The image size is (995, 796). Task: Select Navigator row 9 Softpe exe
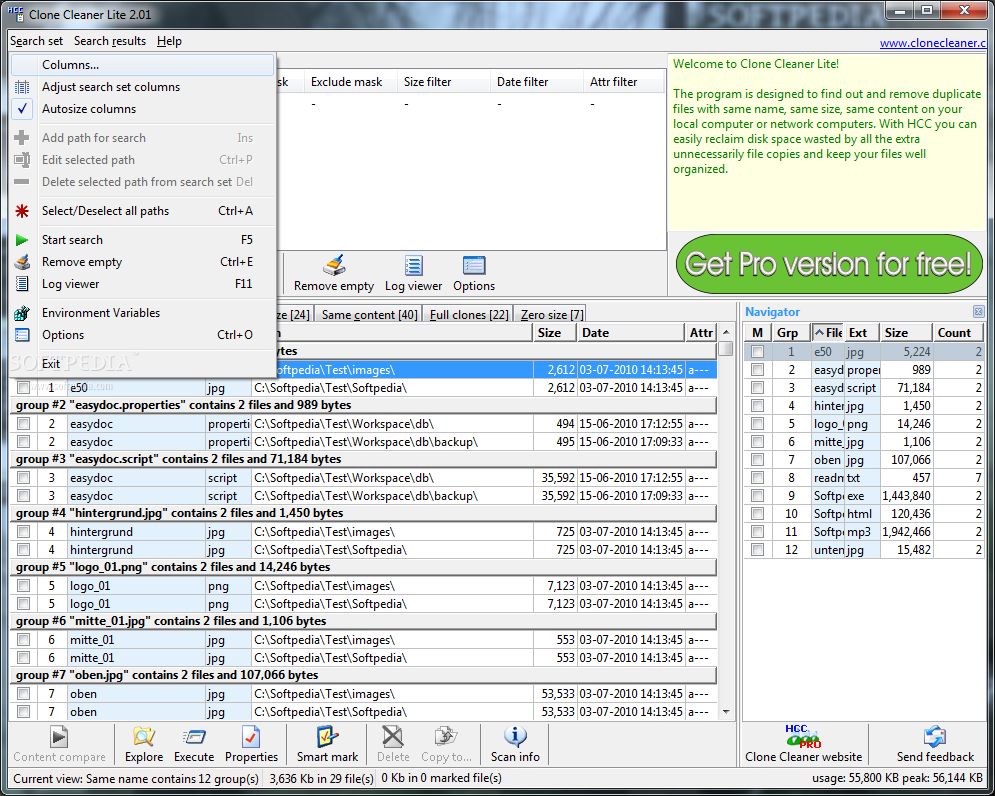click(x=864, y=496)
